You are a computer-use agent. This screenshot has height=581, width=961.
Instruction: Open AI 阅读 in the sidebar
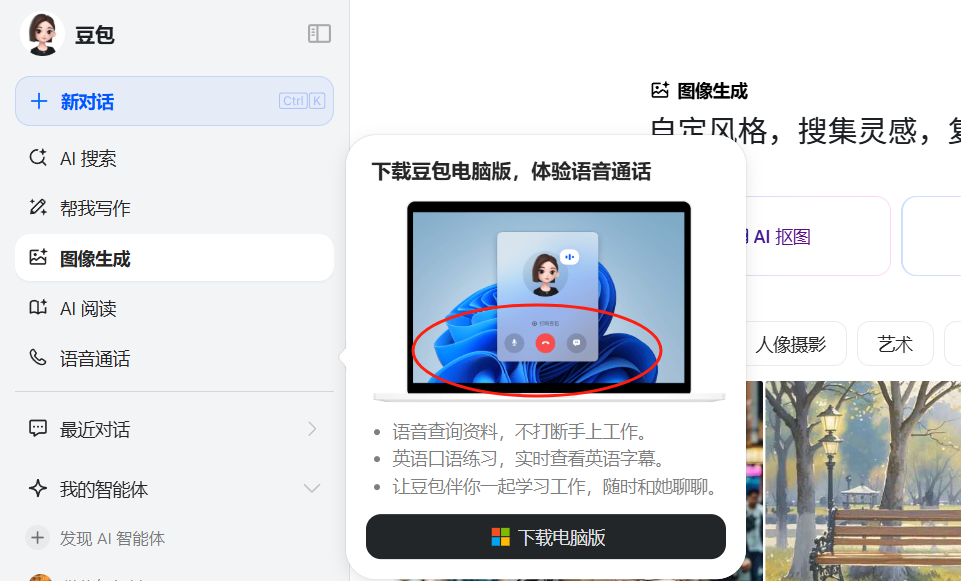174,308
